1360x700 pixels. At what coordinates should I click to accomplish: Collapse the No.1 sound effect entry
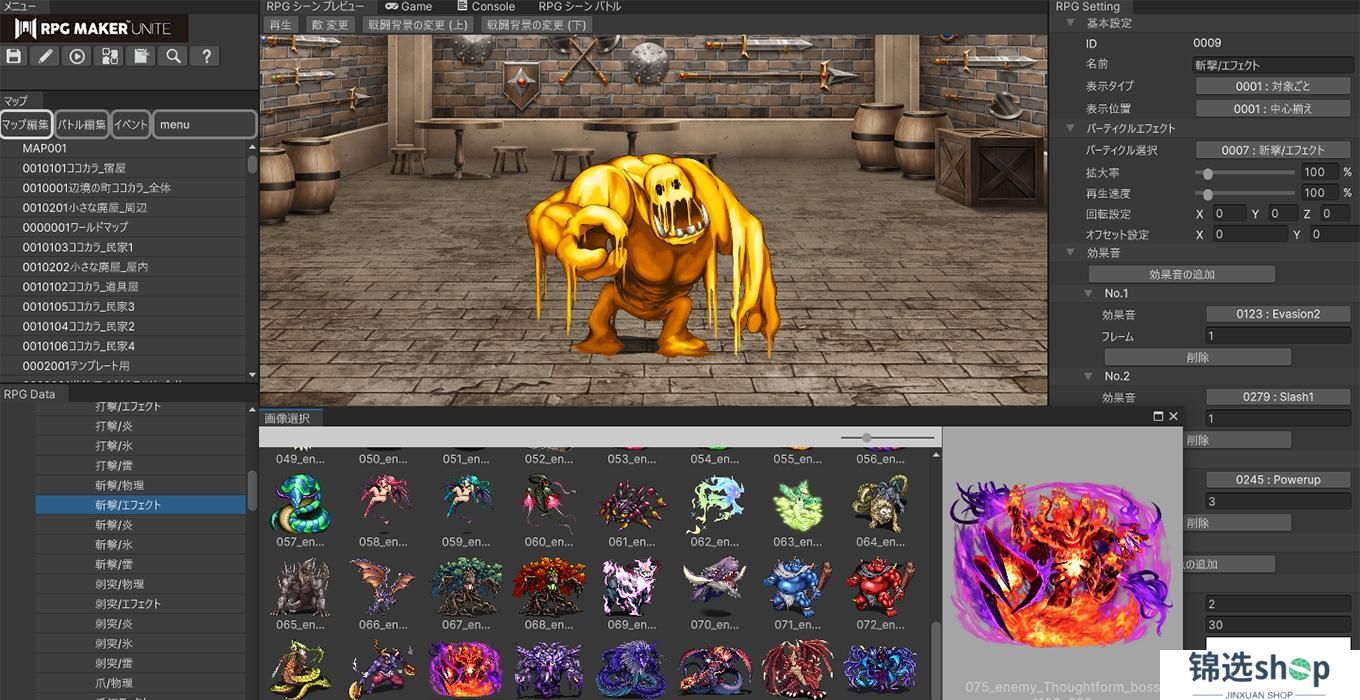tap(1090, 293)
